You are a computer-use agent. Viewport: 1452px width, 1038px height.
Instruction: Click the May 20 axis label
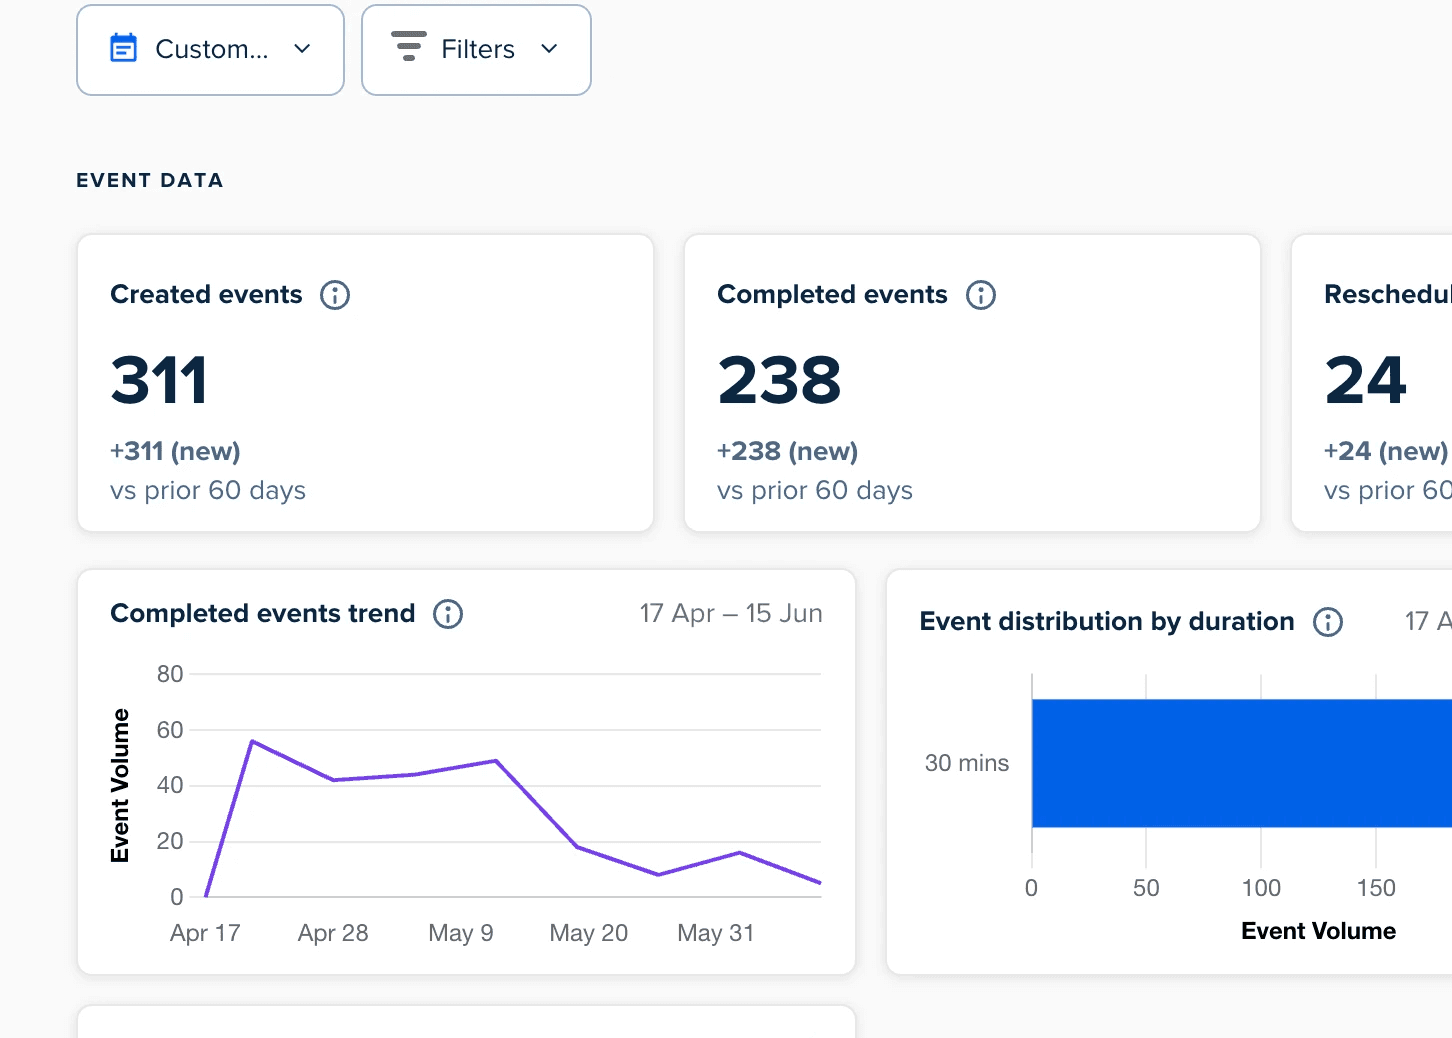[x=589, y=933]
